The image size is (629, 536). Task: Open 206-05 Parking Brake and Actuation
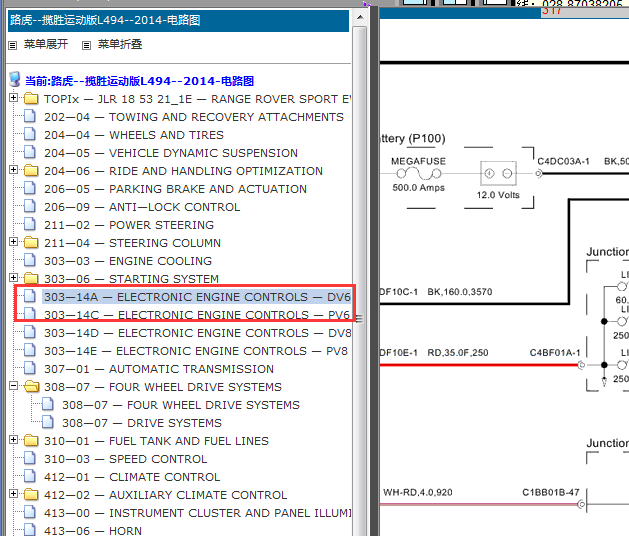point(175,189)
